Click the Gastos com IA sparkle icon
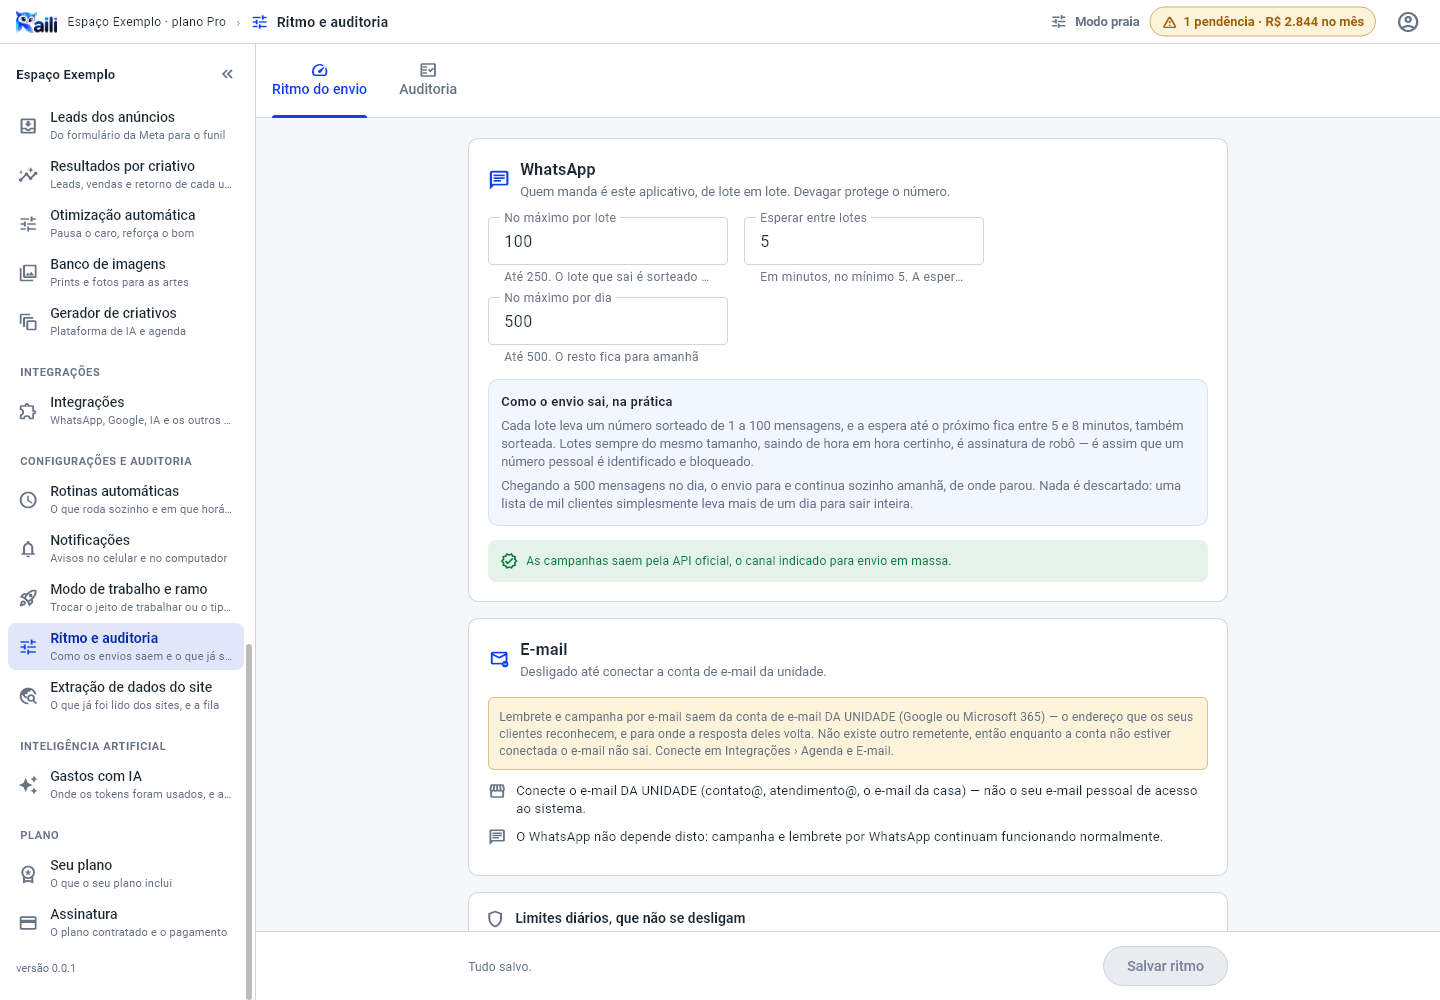This screenshot has width=1440, height=1000. tap(28, 784)
